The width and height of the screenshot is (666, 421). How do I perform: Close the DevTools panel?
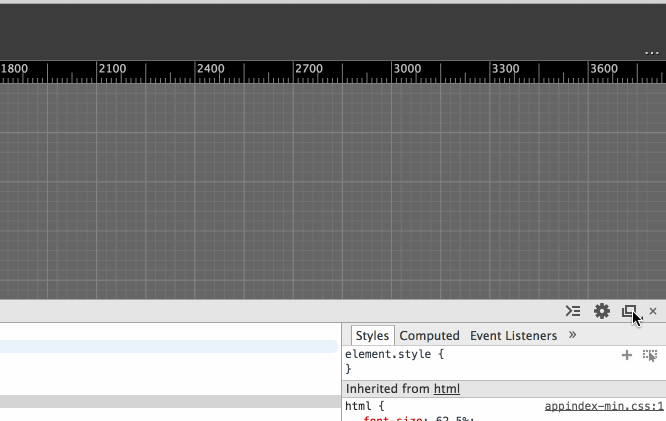(x=653, y=311)
